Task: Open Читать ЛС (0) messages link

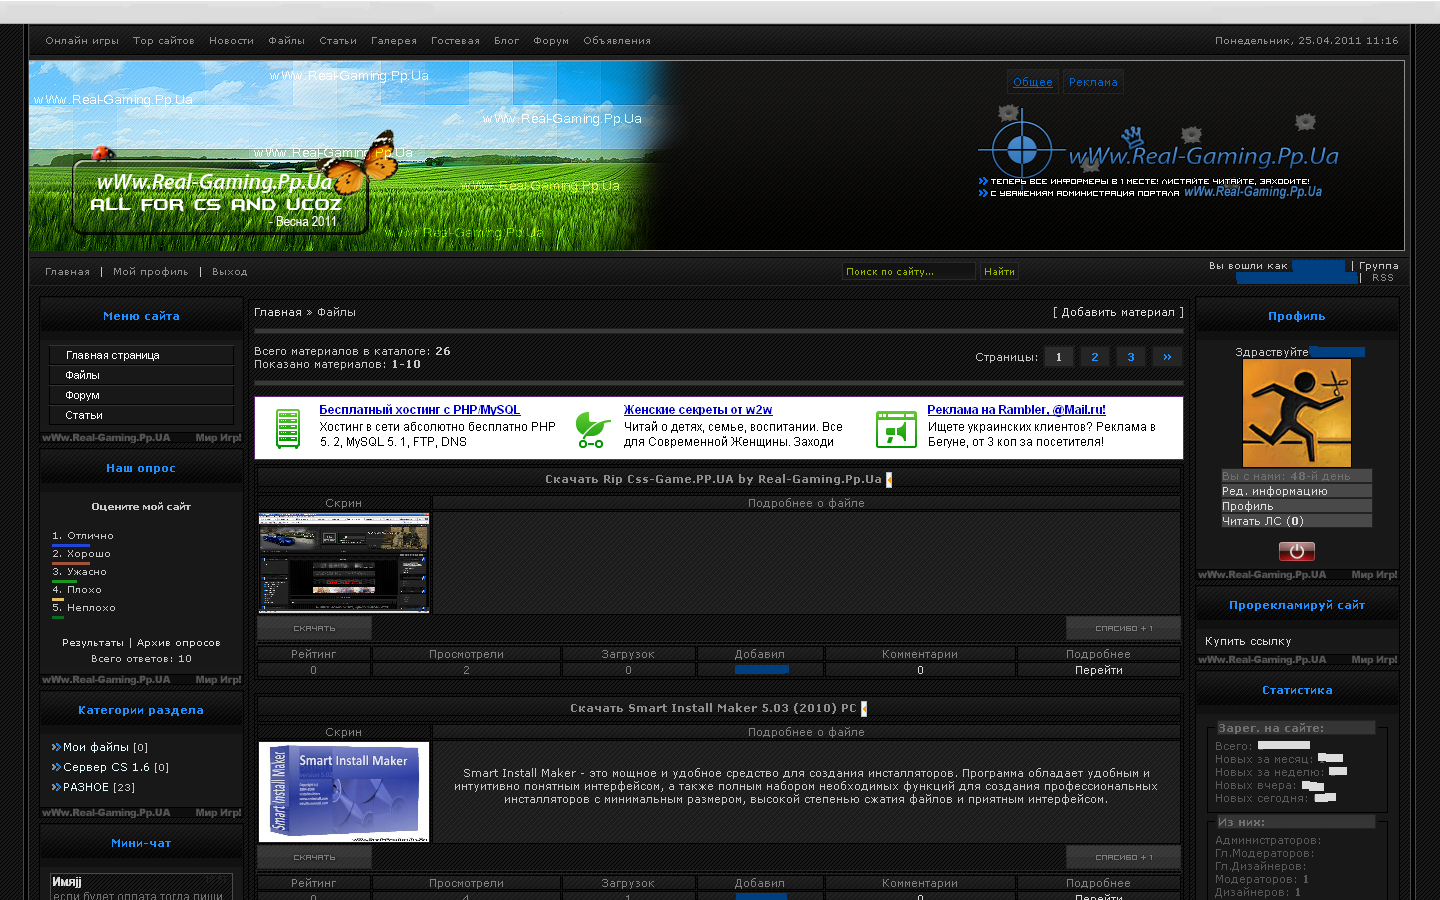Action: (1296, 521)
